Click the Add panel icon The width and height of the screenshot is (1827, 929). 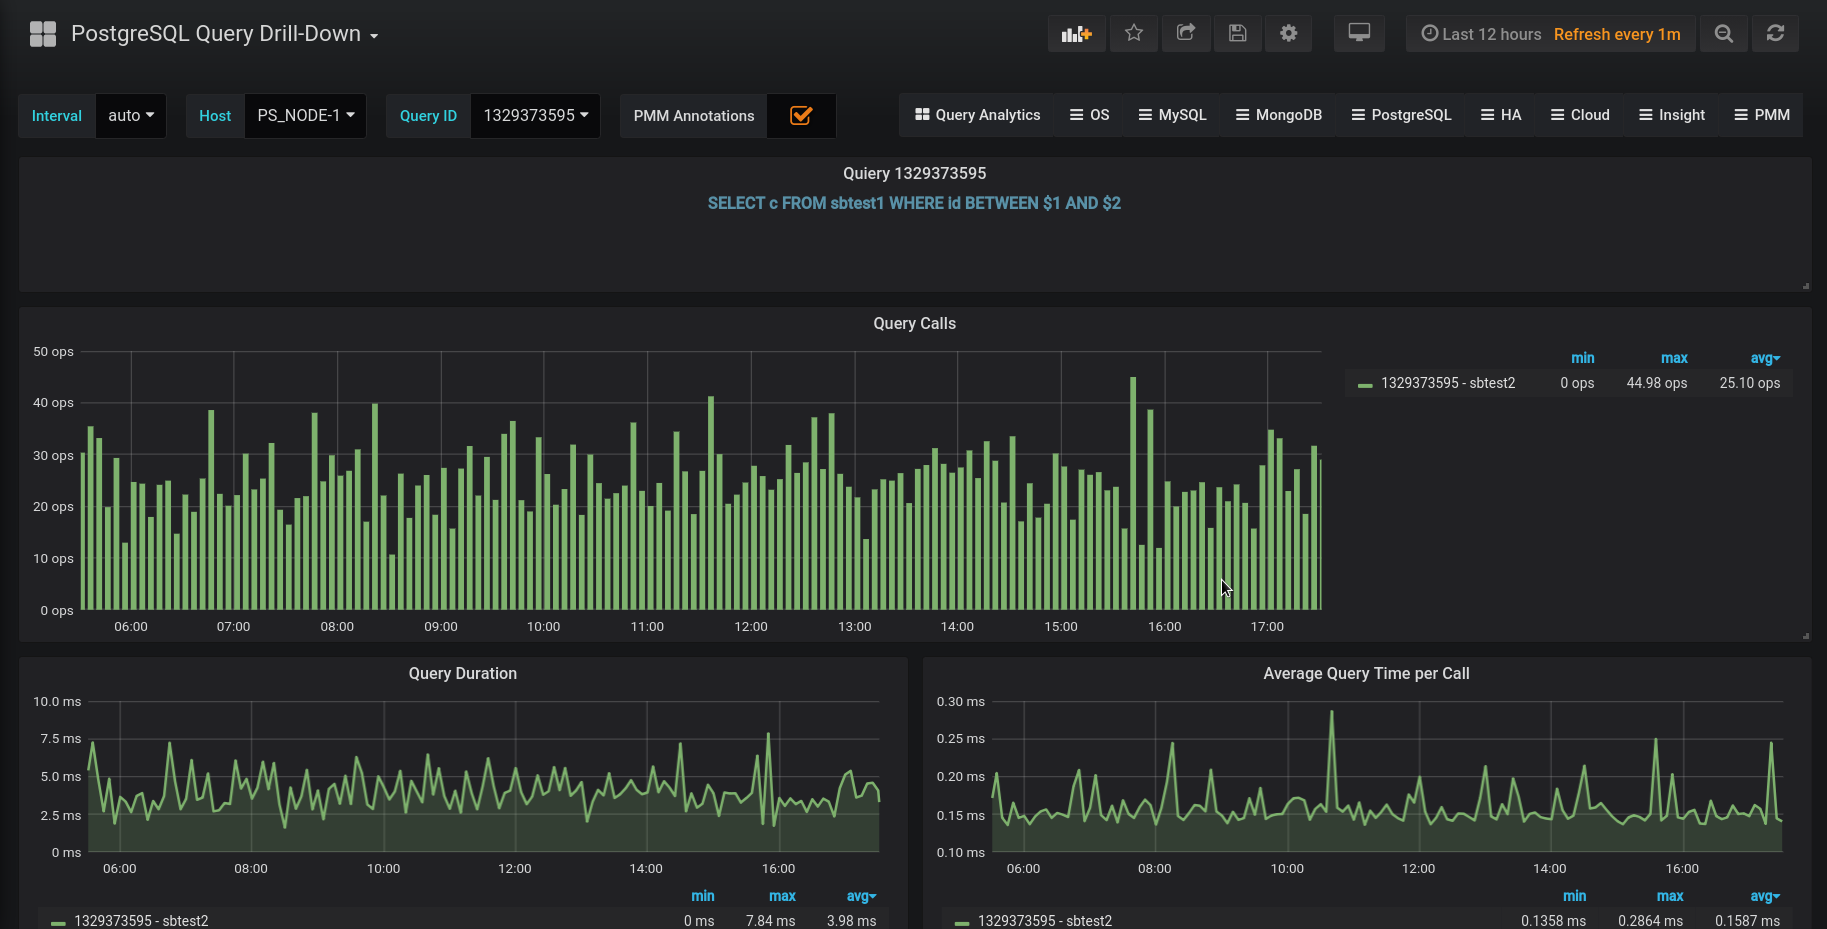point(1076,34)
